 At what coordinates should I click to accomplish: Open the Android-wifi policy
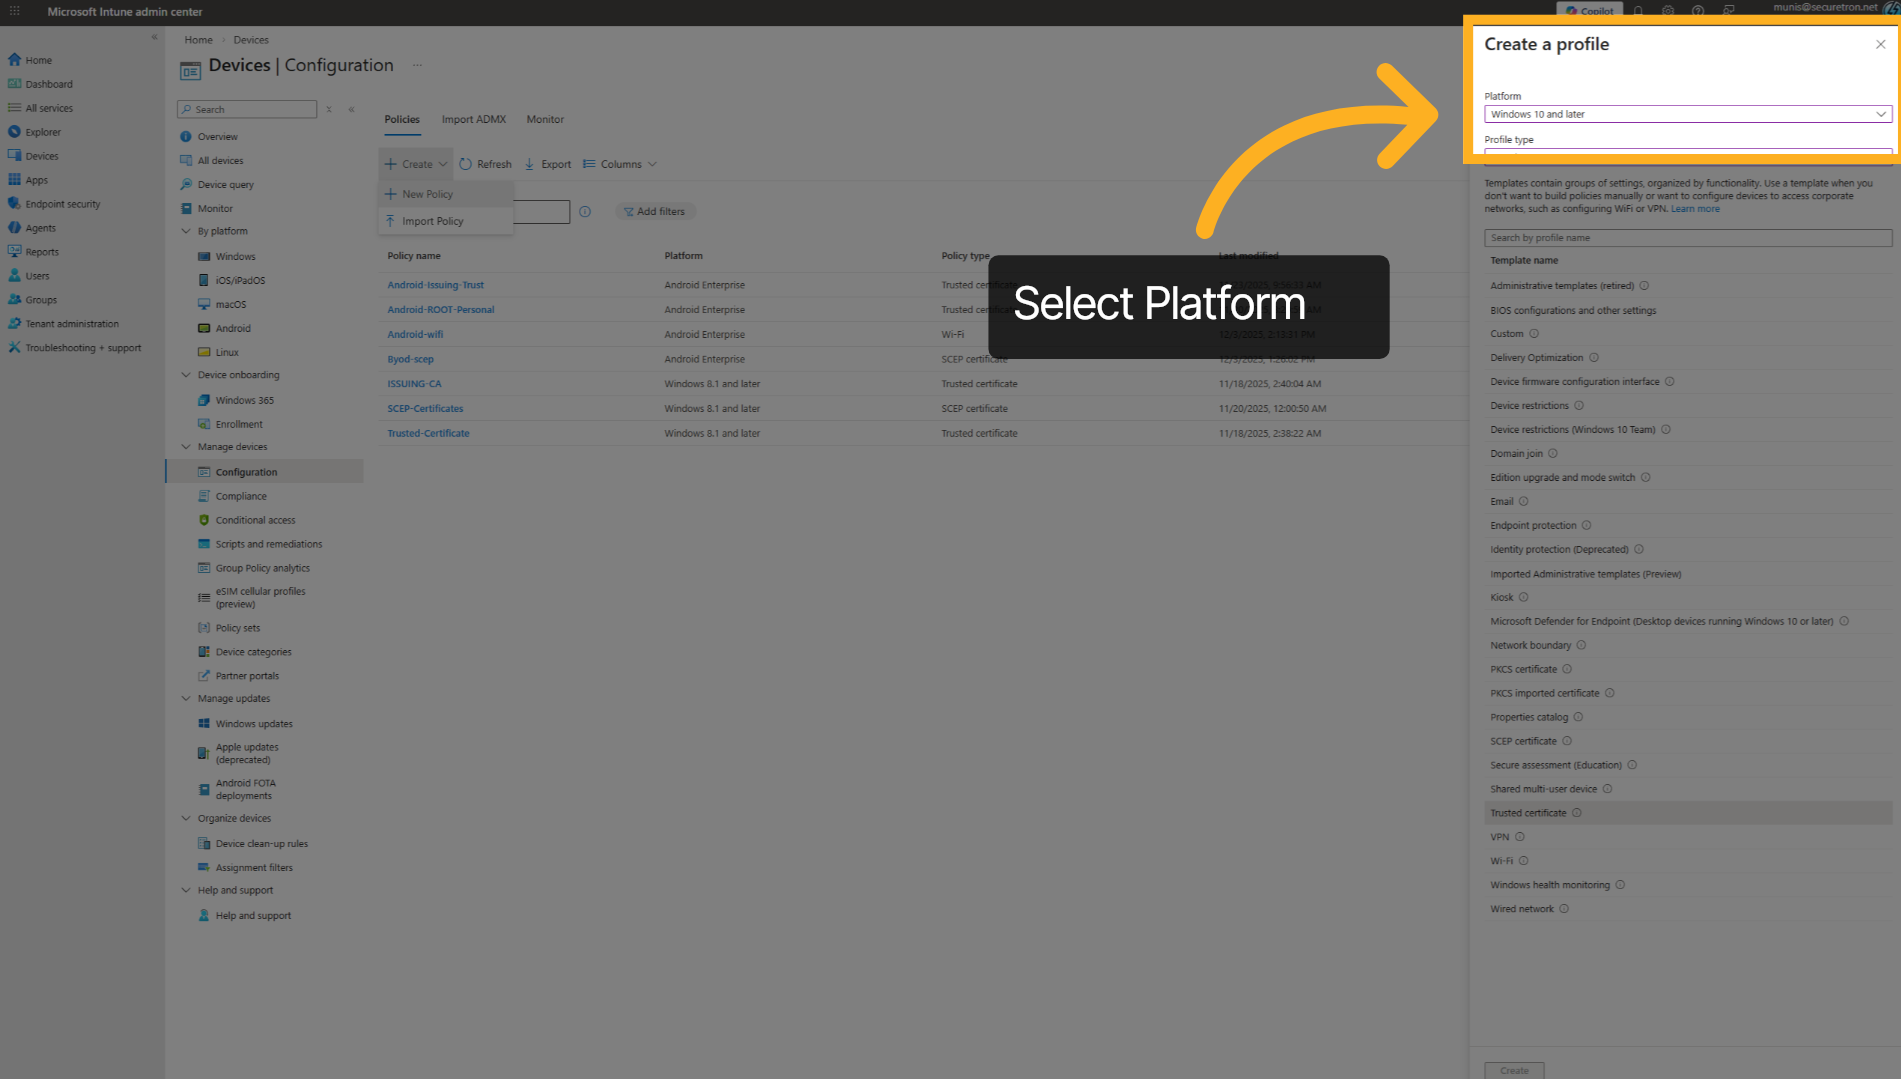(415, 334)
